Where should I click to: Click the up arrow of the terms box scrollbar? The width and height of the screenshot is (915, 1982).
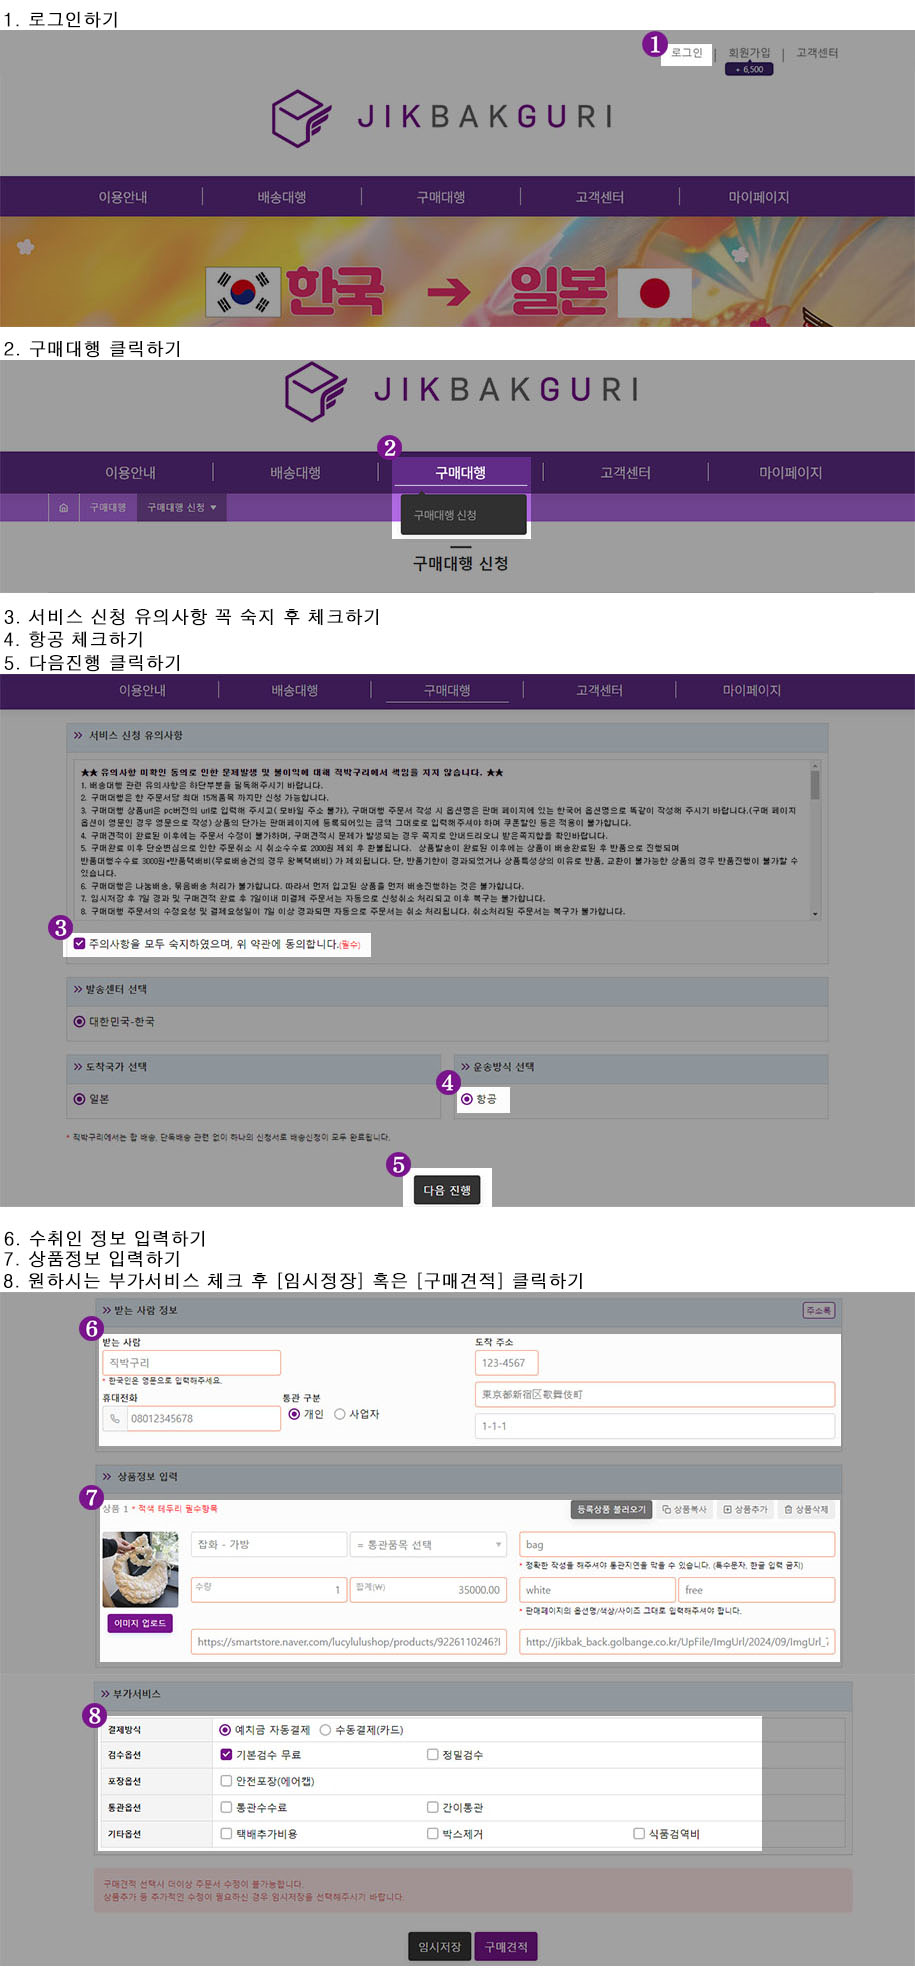coord(816,767)
